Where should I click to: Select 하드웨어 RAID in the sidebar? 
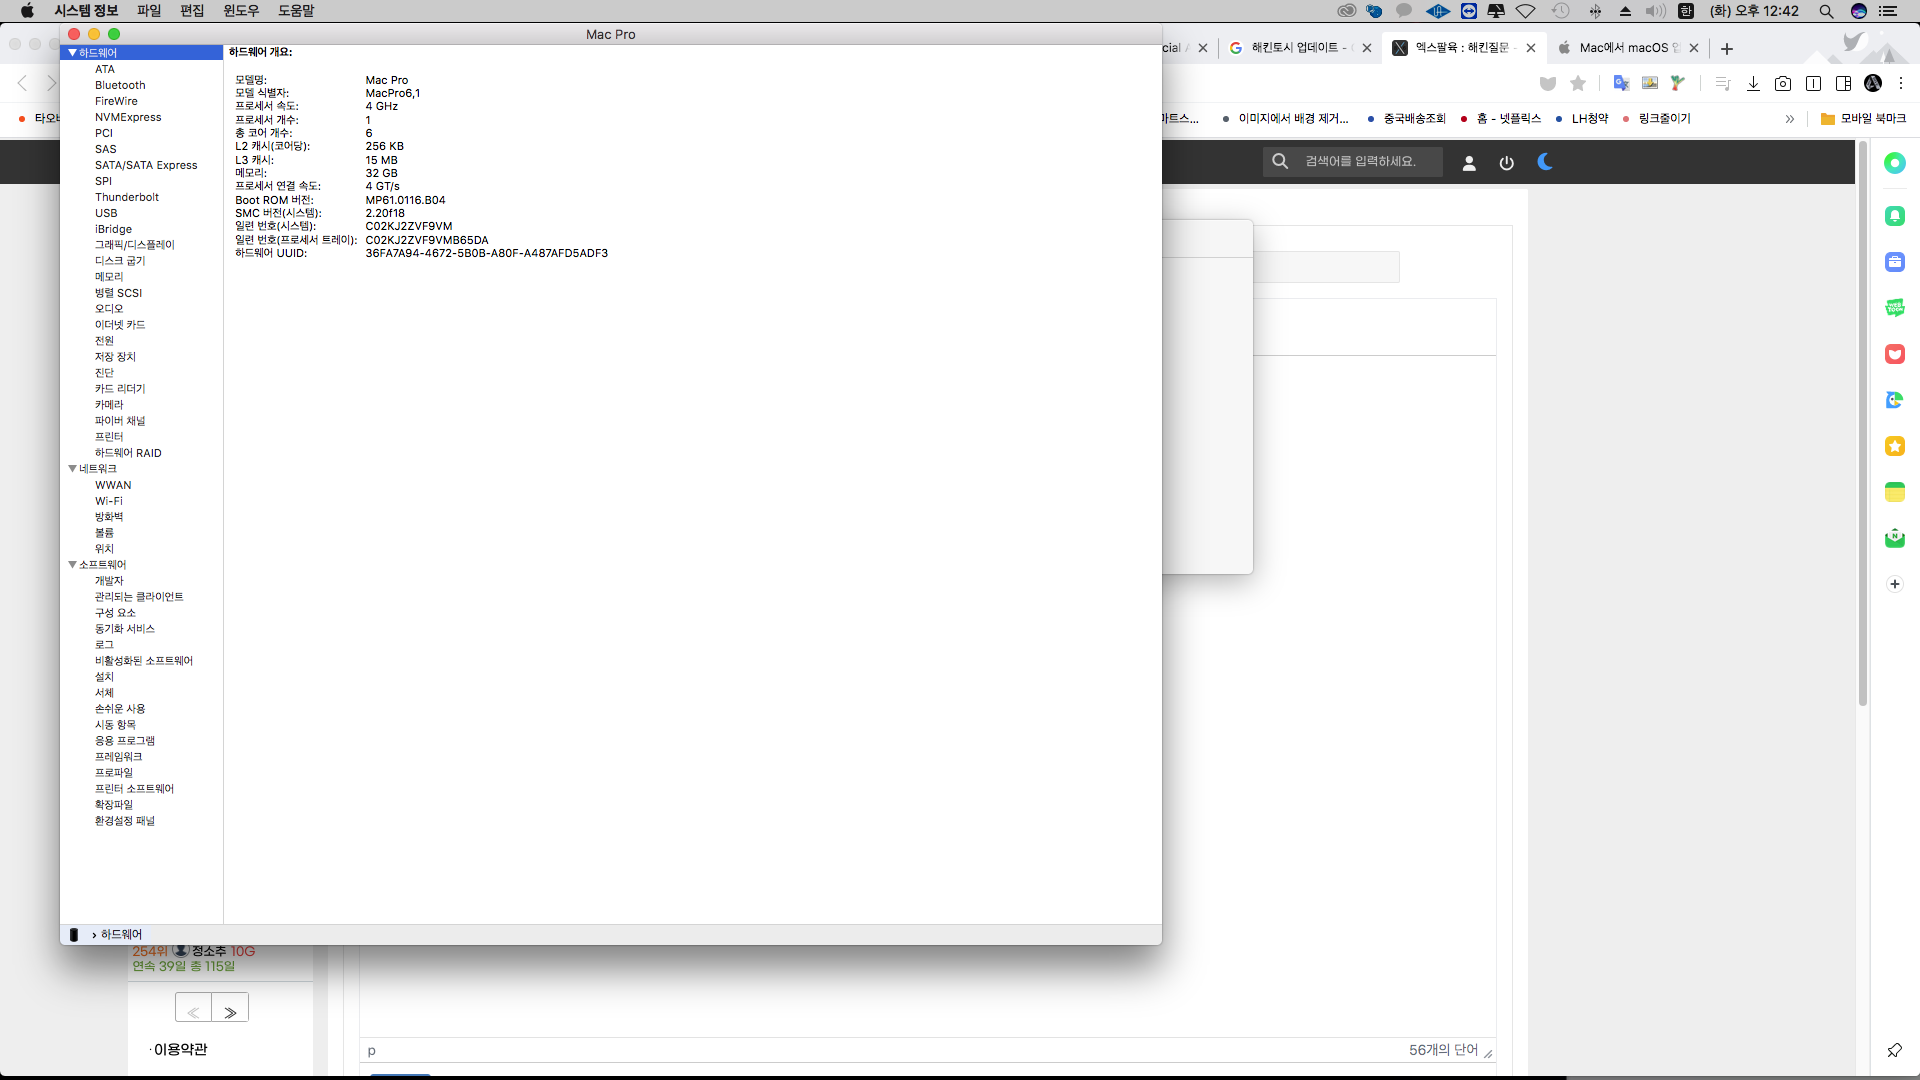(128, 453)
